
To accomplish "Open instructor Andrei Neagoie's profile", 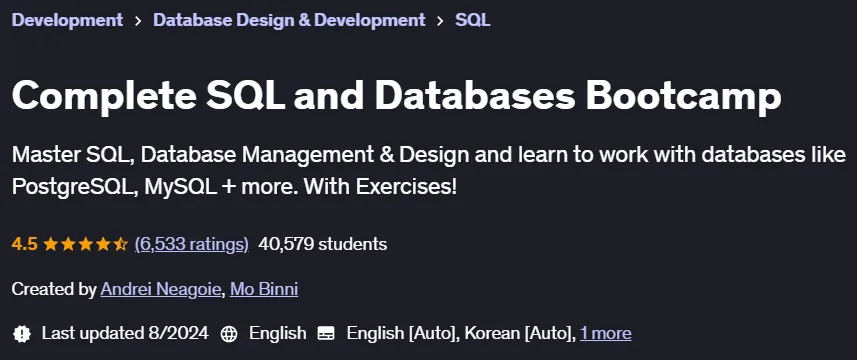I will 162,289.
